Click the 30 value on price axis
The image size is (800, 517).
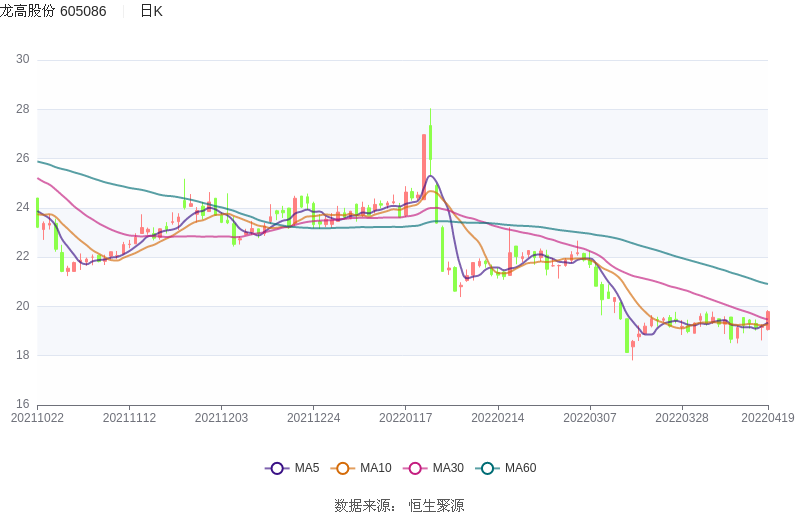pos(22,60)
